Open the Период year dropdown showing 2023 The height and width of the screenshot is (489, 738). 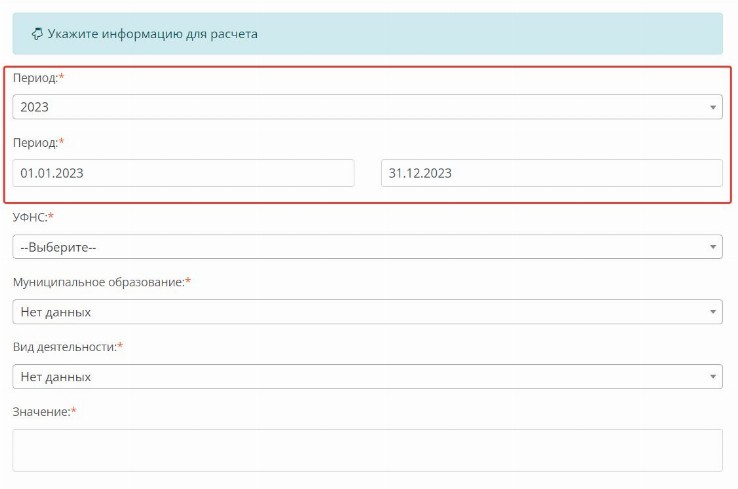tap(360, 107)
